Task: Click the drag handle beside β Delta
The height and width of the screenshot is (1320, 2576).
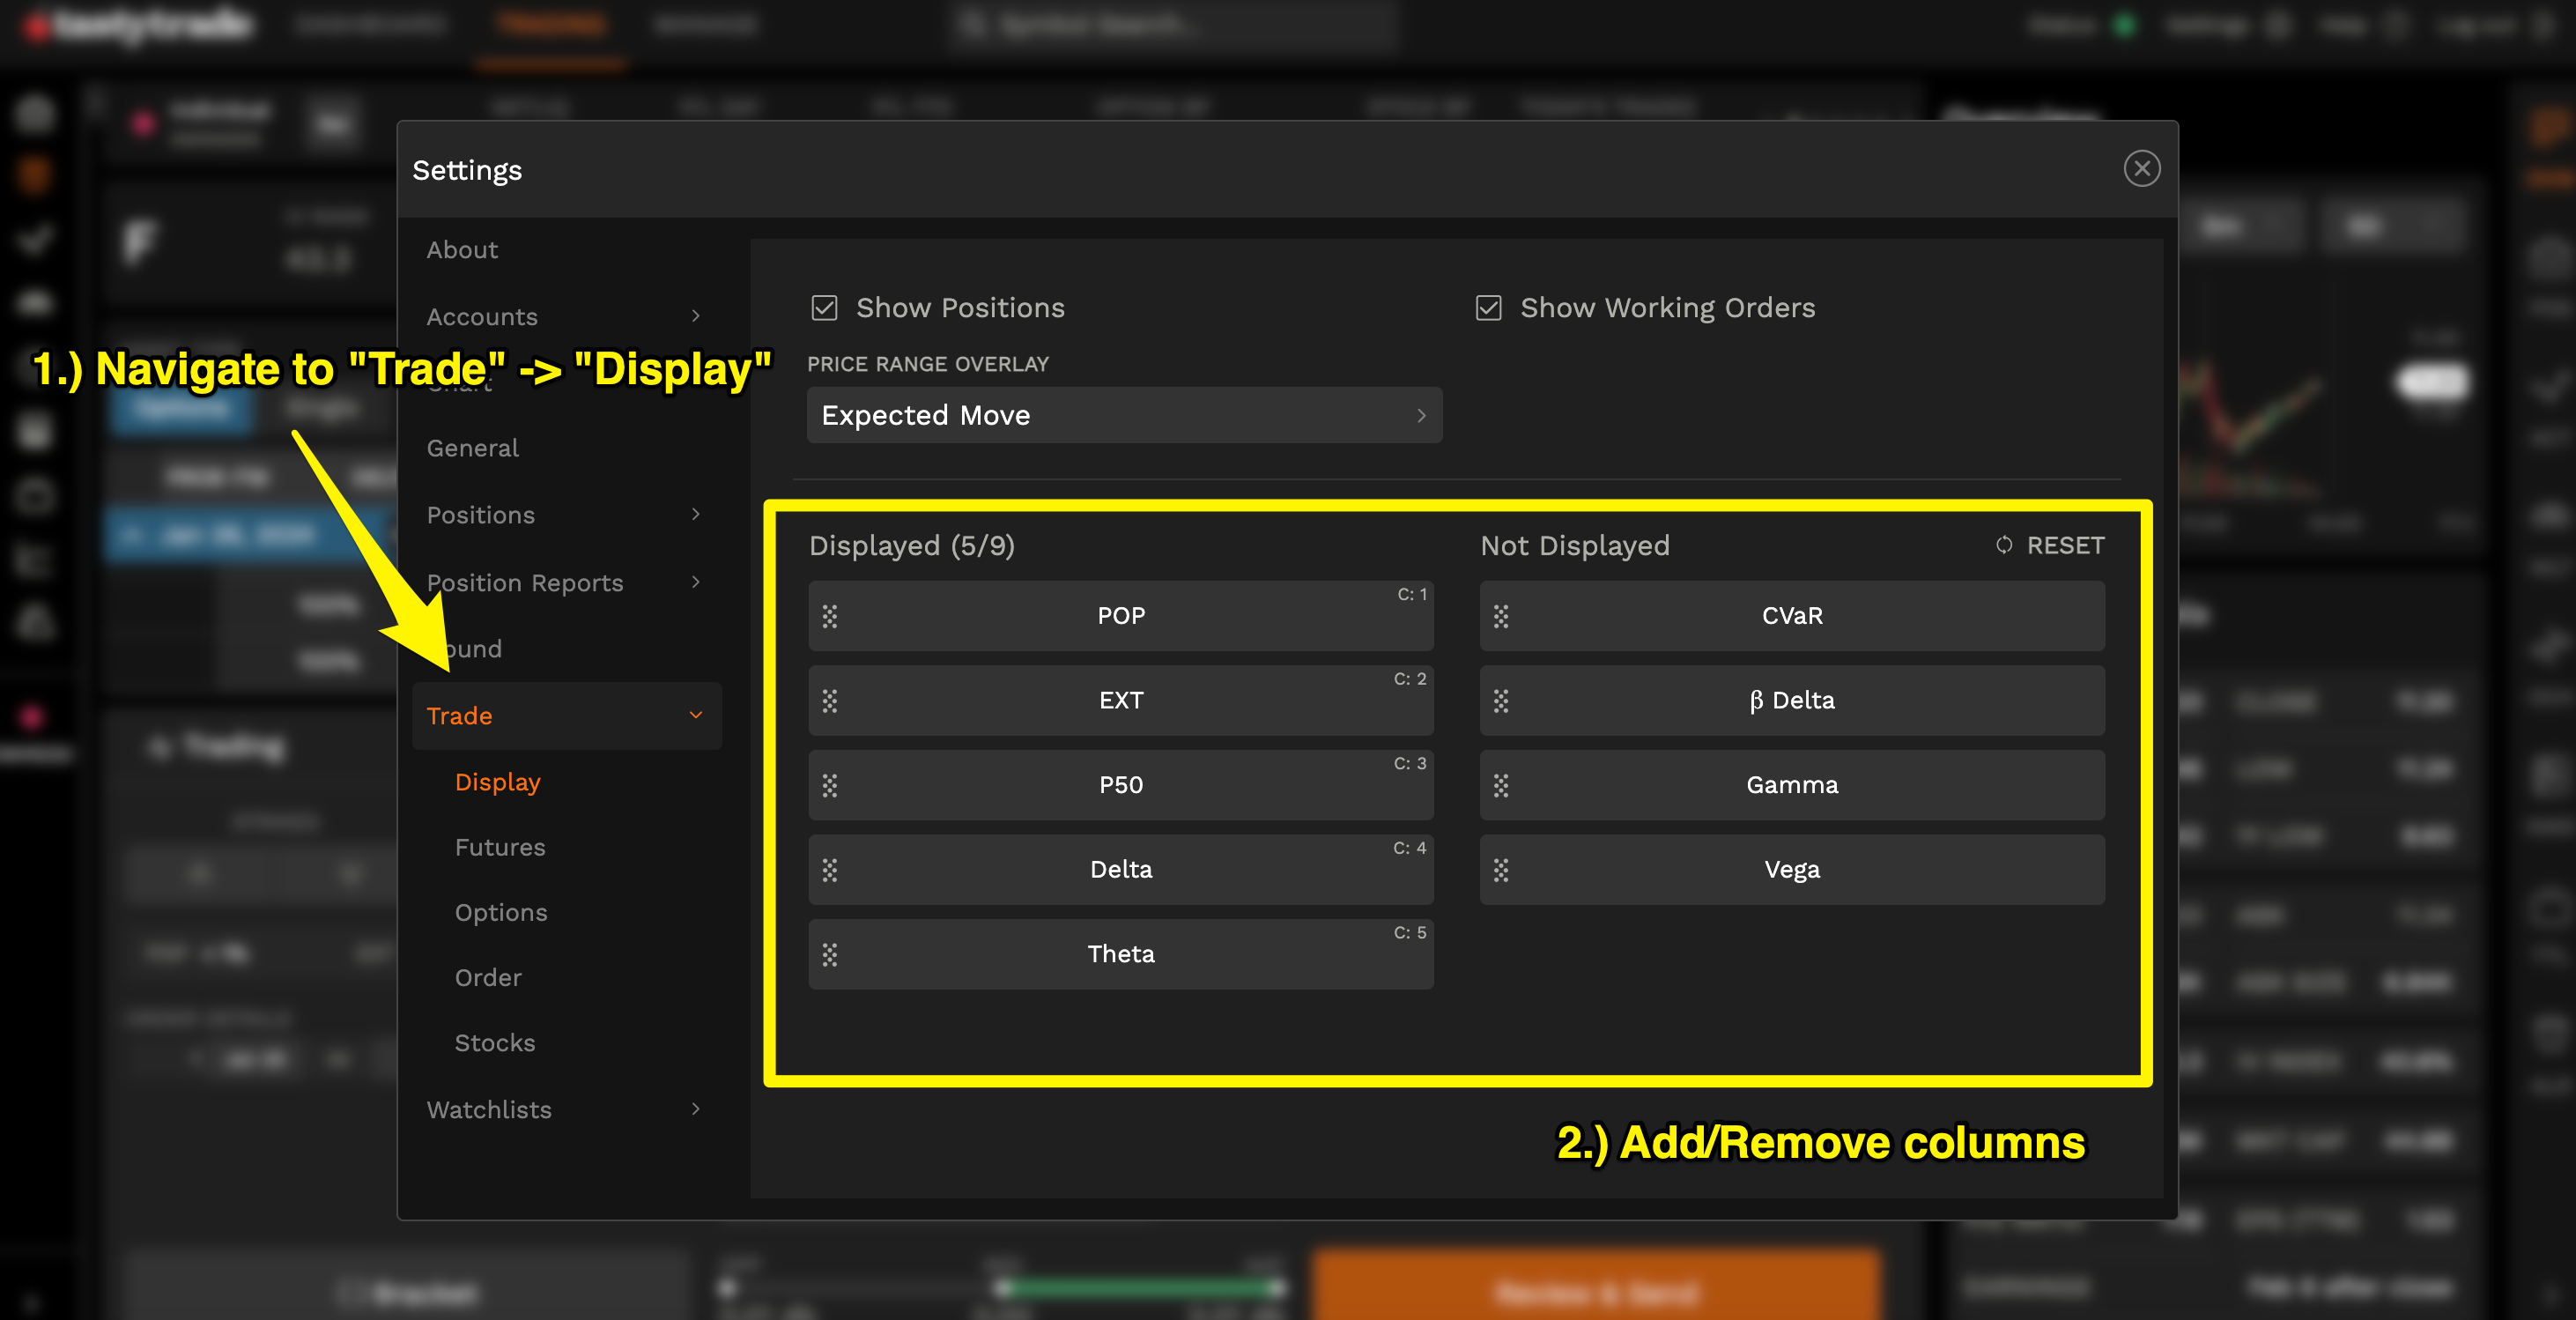Action: 1502,701
